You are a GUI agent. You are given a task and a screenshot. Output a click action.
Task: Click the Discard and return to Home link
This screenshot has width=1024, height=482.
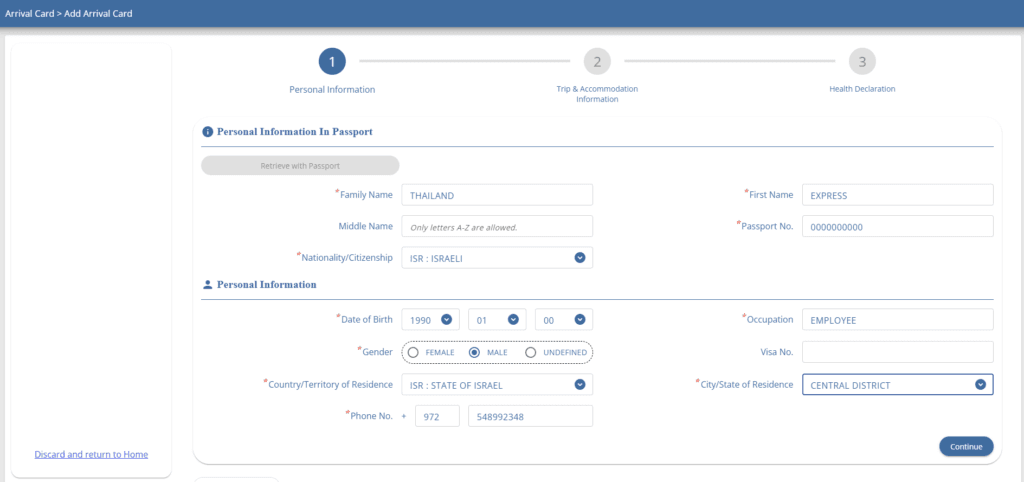coord(91,454)
